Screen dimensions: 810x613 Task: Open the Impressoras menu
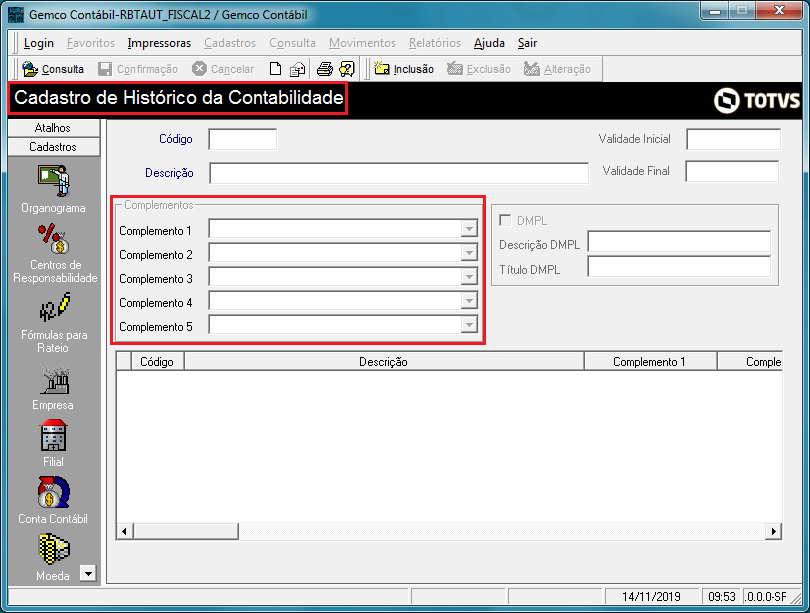pyautogui.click(x=159, y=43)
